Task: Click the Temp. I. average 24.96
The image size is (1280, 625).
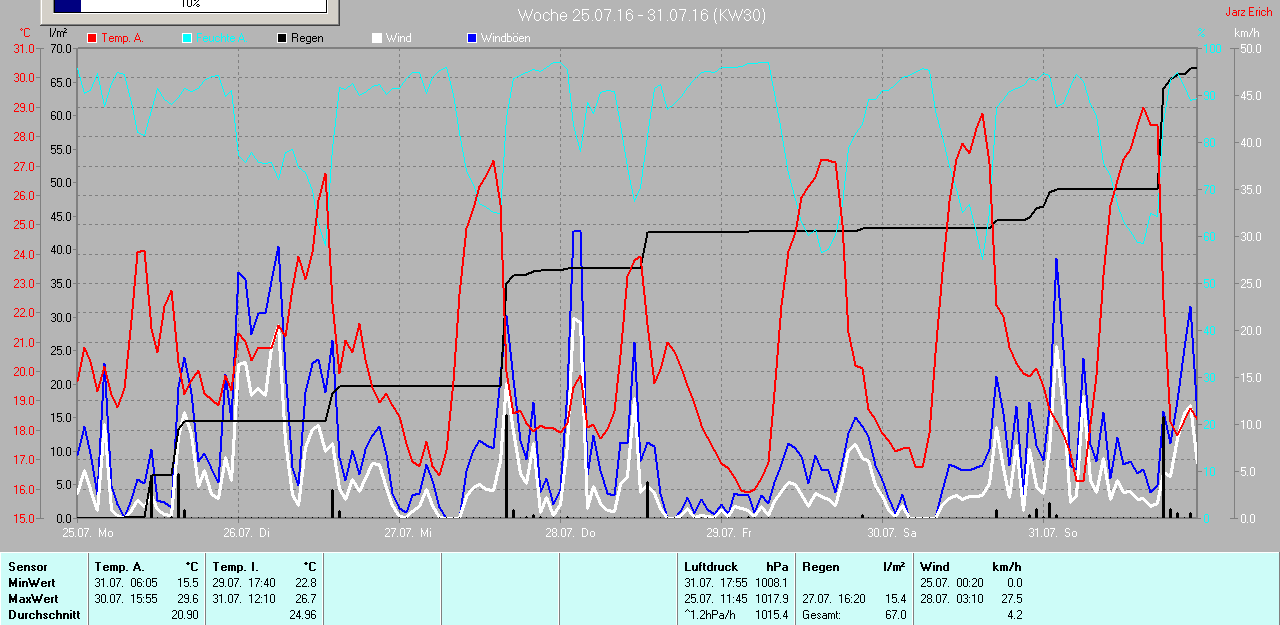Action: pos(303,615)
